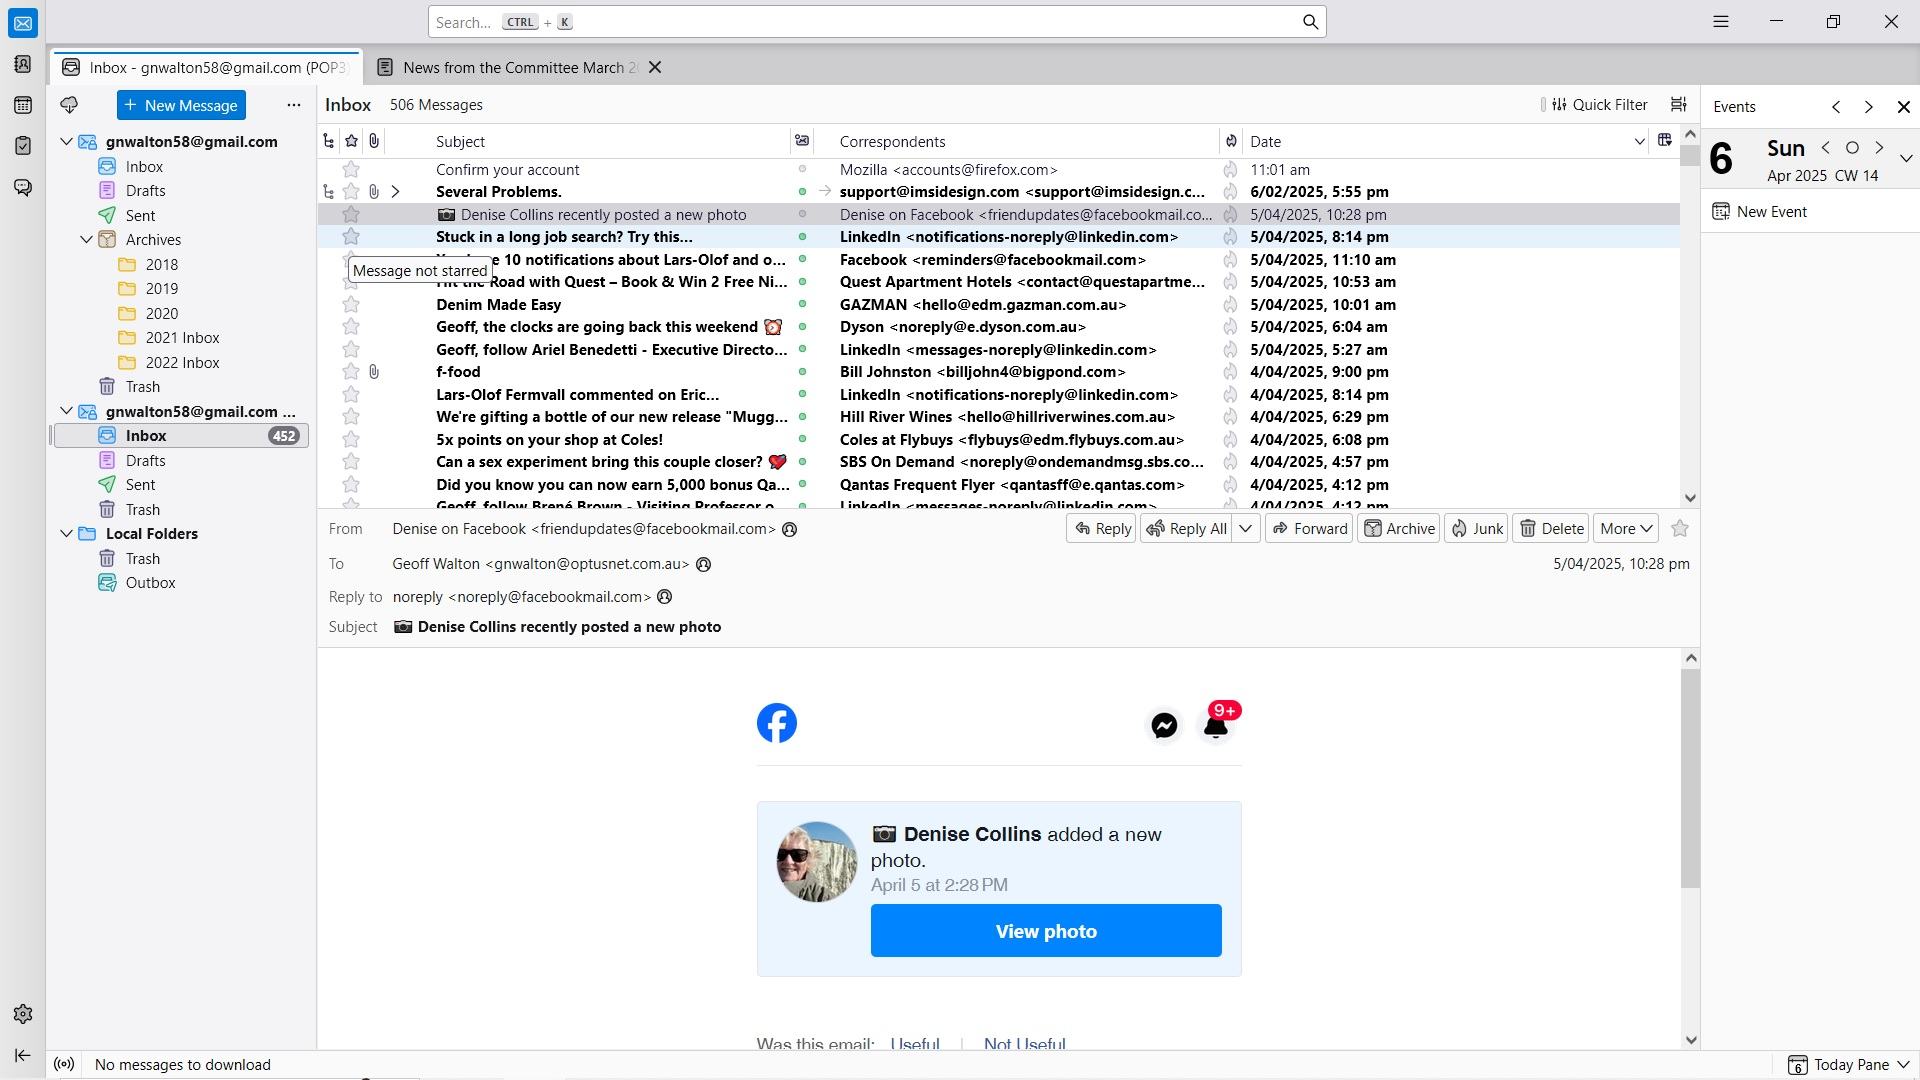Switch to News from the Committee tab
1920x1080 pixels.
(x=519, y=67)
